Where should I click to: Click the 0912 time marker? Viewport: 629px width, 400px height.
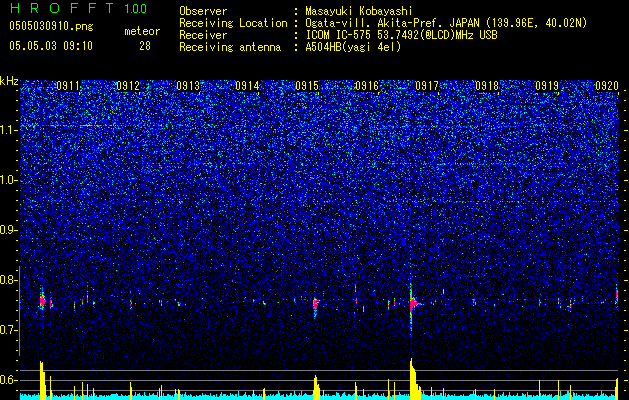coord(128,86)
